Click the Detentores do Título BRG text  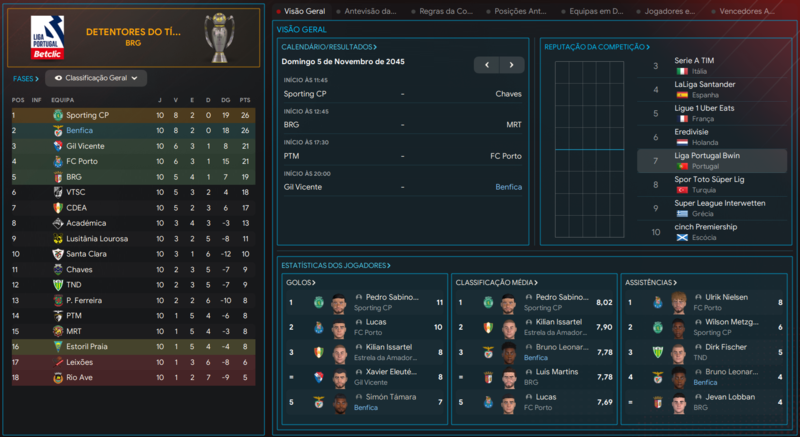[x=133, y=37]
